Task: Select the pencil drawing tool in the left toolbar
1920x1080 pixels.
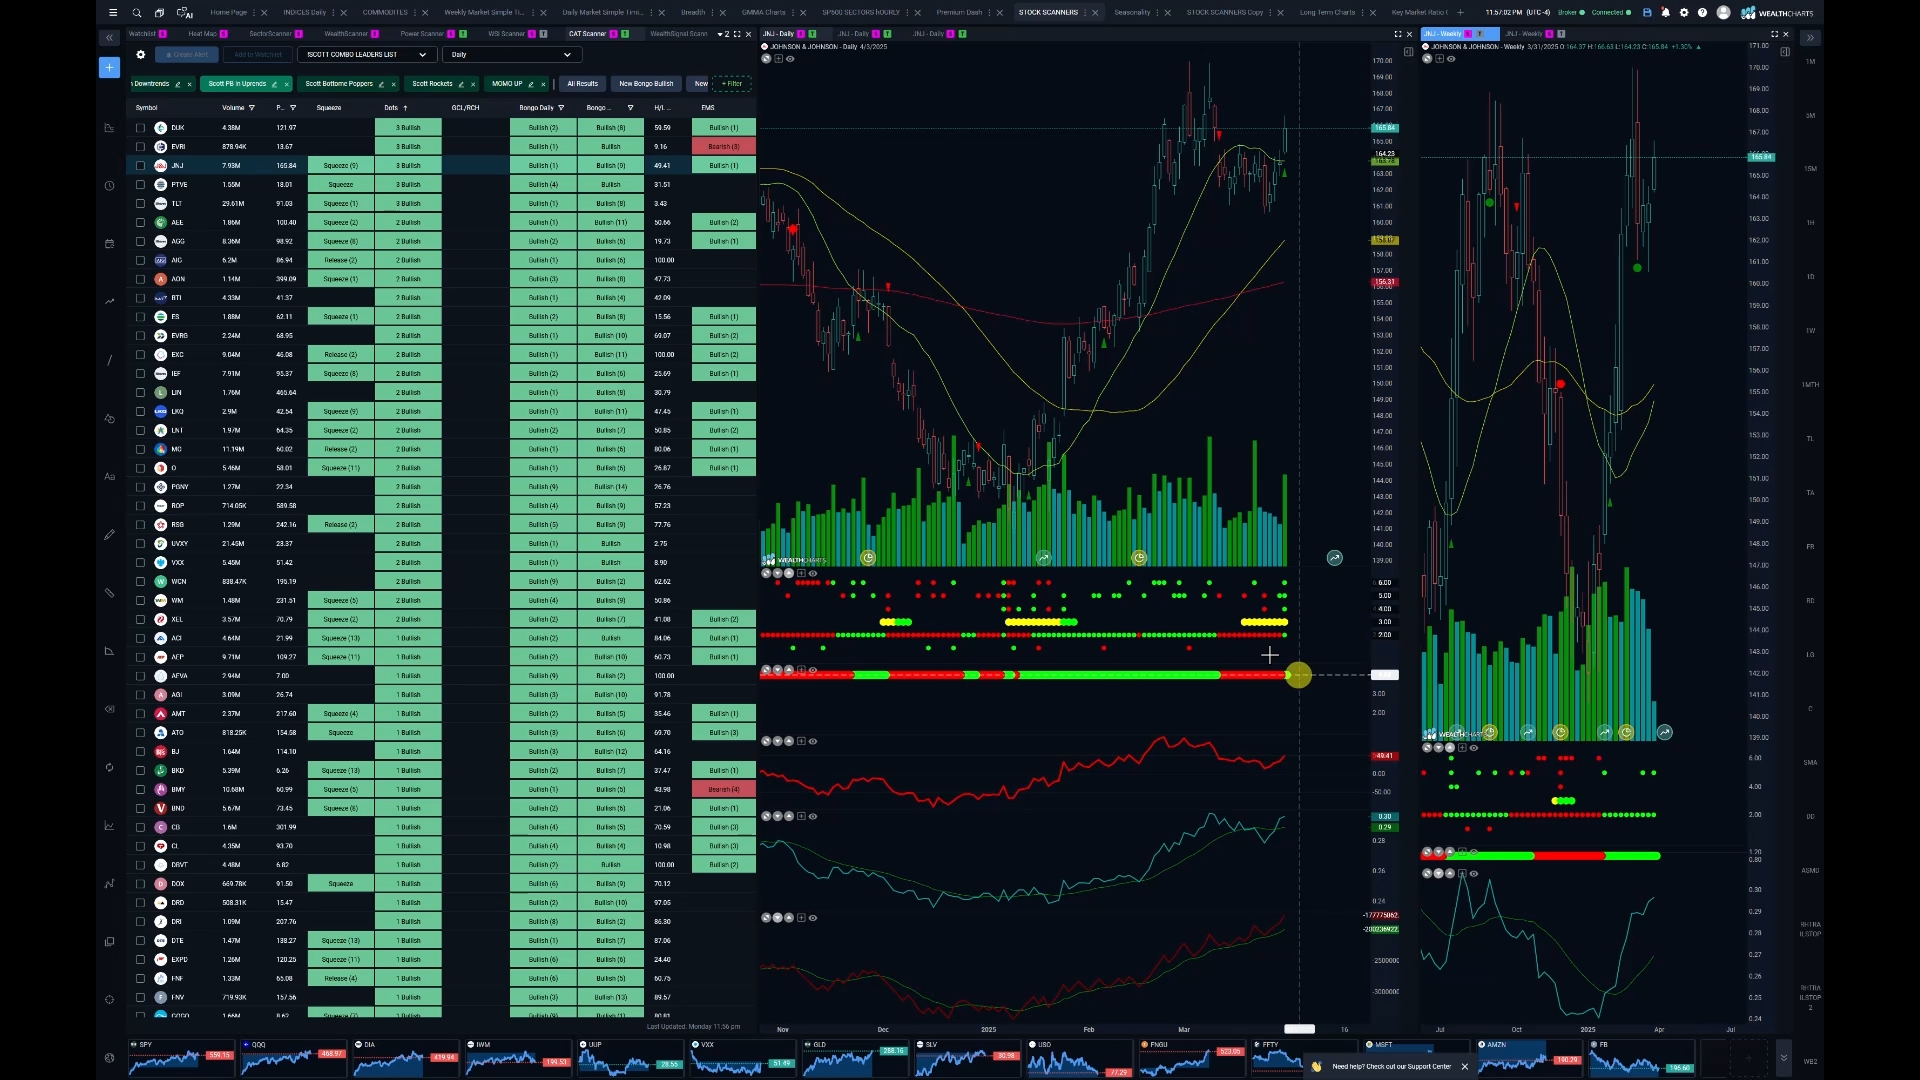Action: click(109, 535)
